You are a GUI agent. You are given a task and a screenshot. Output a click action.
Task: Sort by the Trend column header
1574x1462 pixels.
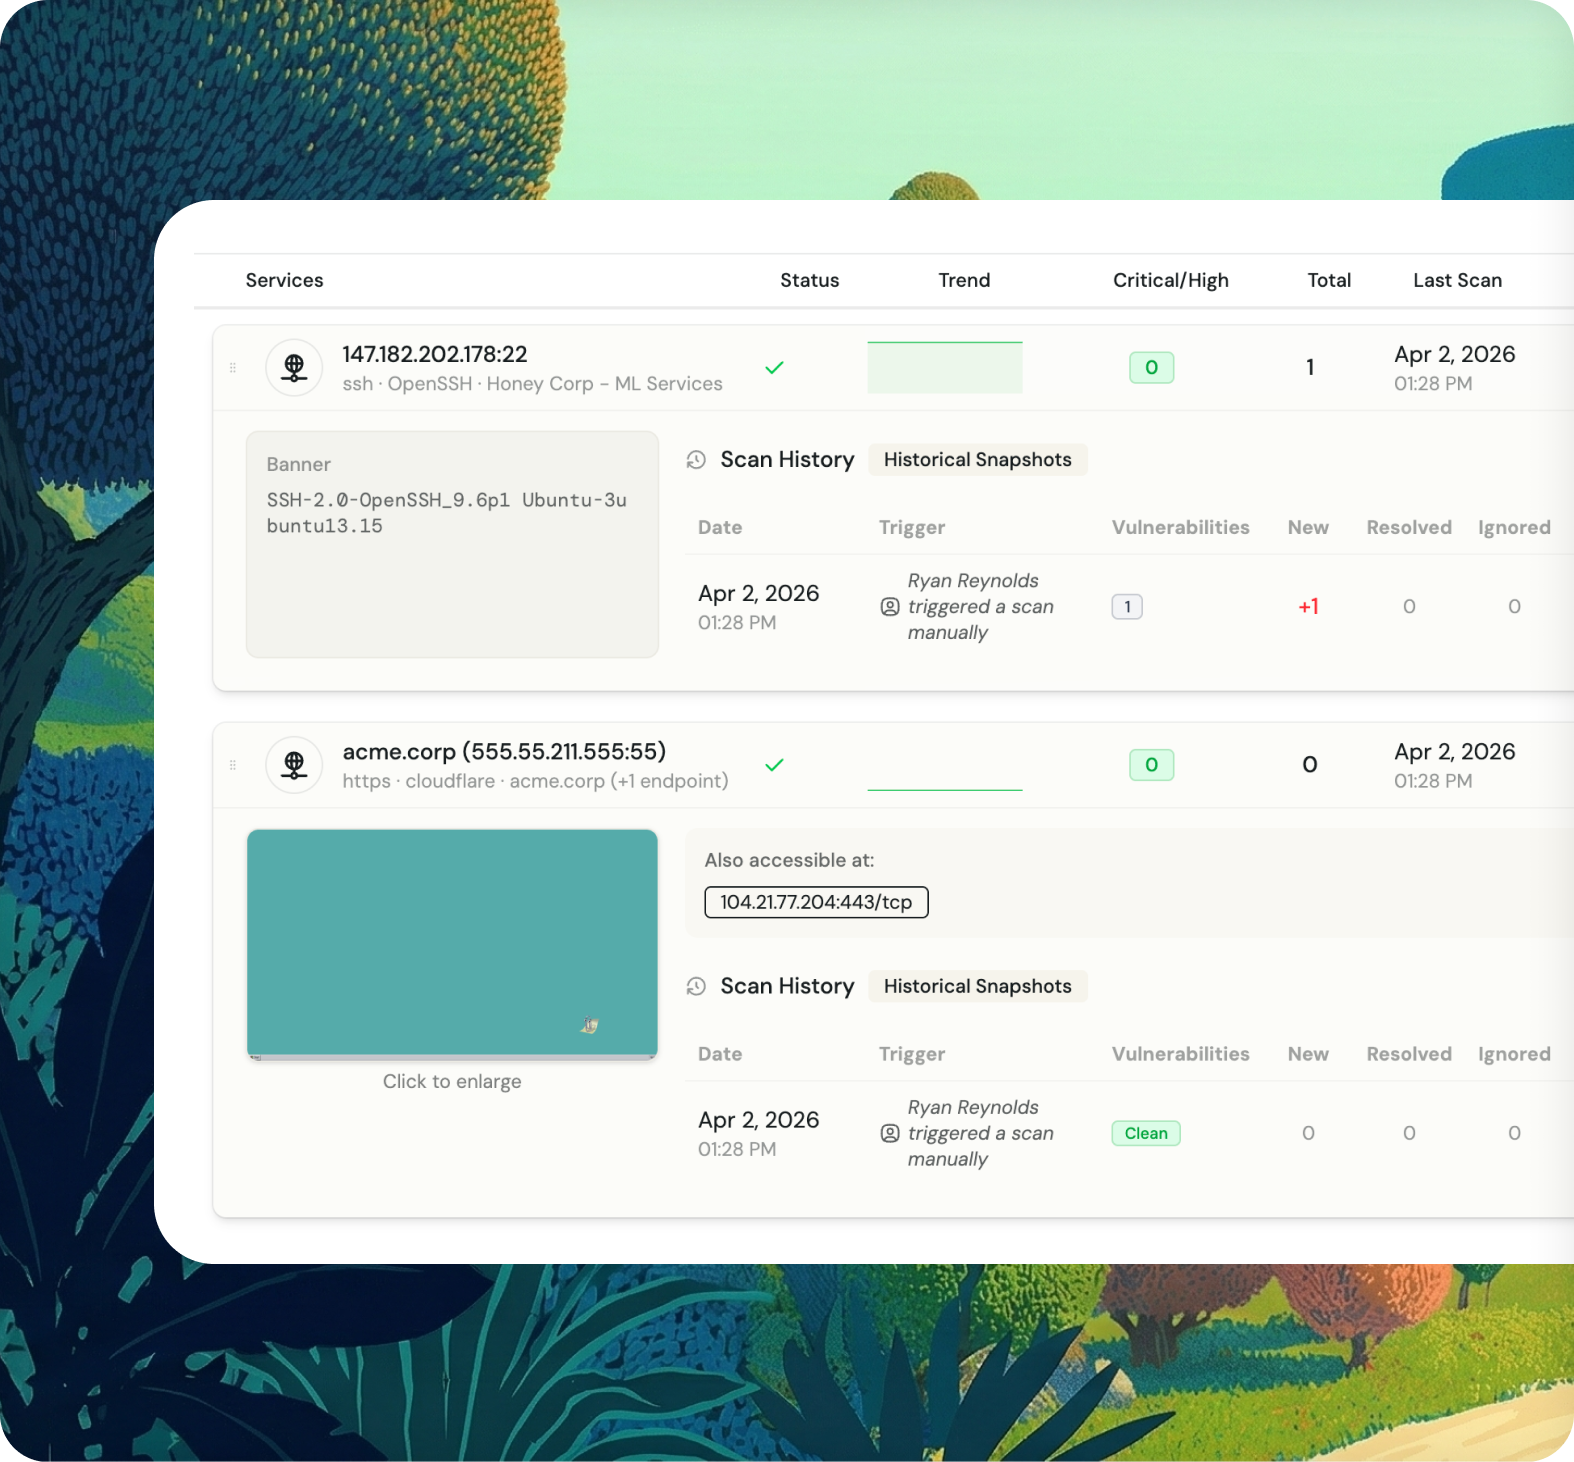(964, 281)
